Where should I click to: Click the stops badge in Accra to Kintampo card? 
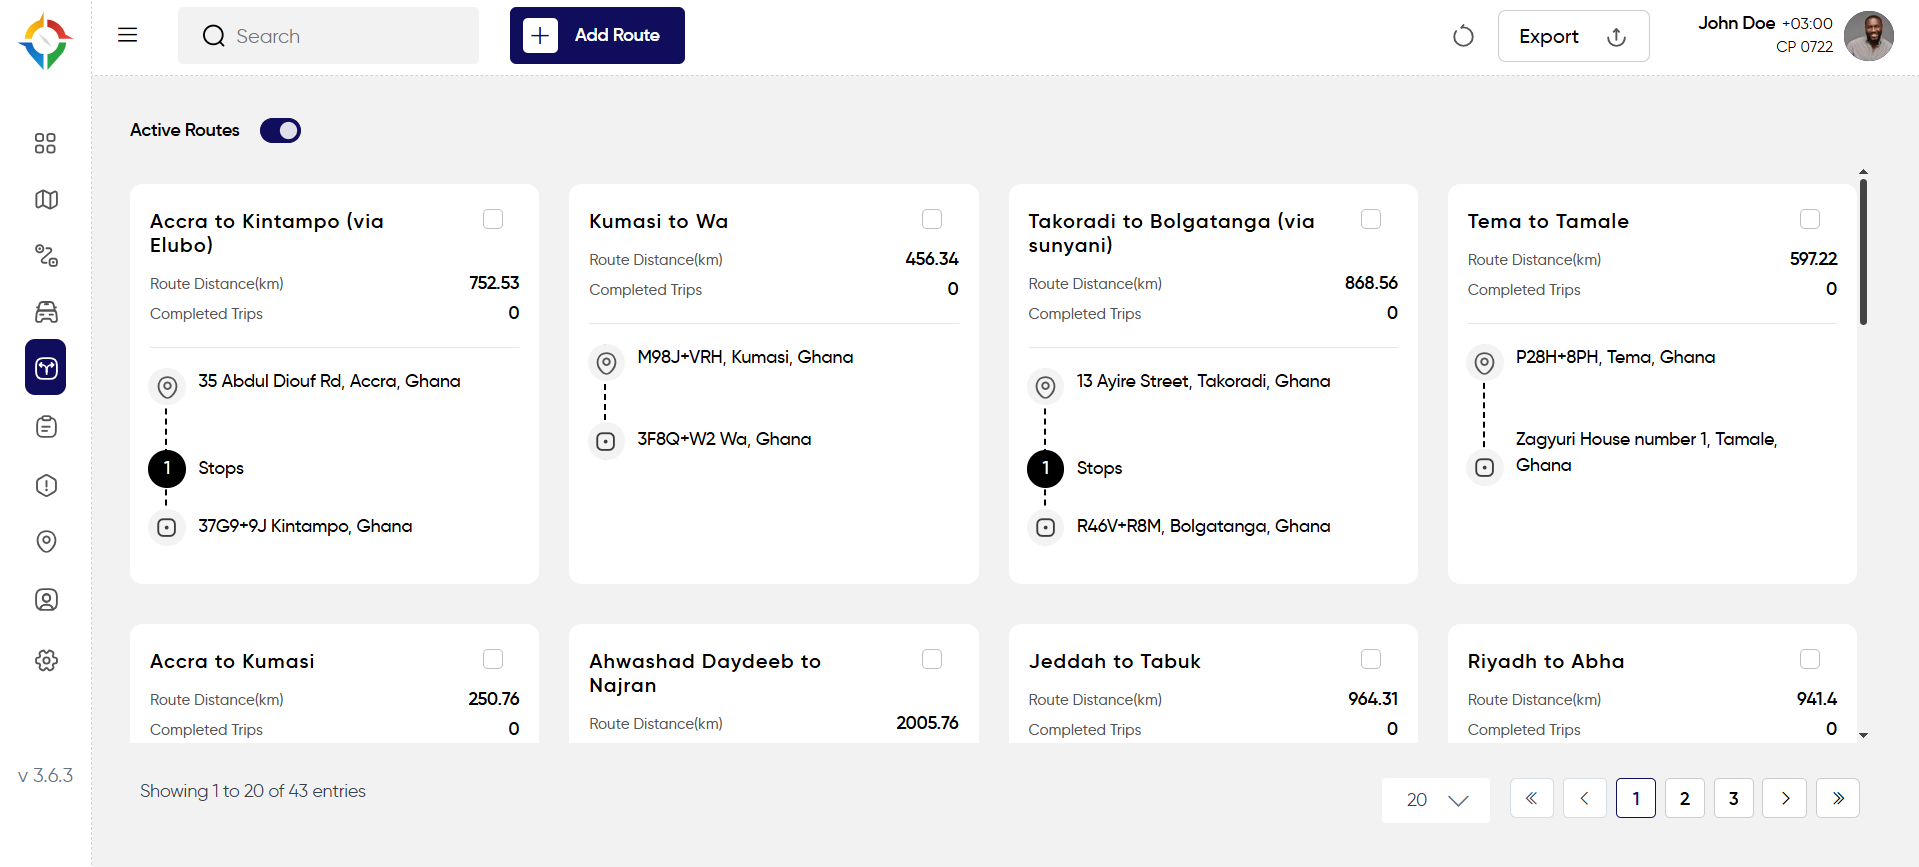click(x=167, y=468)
